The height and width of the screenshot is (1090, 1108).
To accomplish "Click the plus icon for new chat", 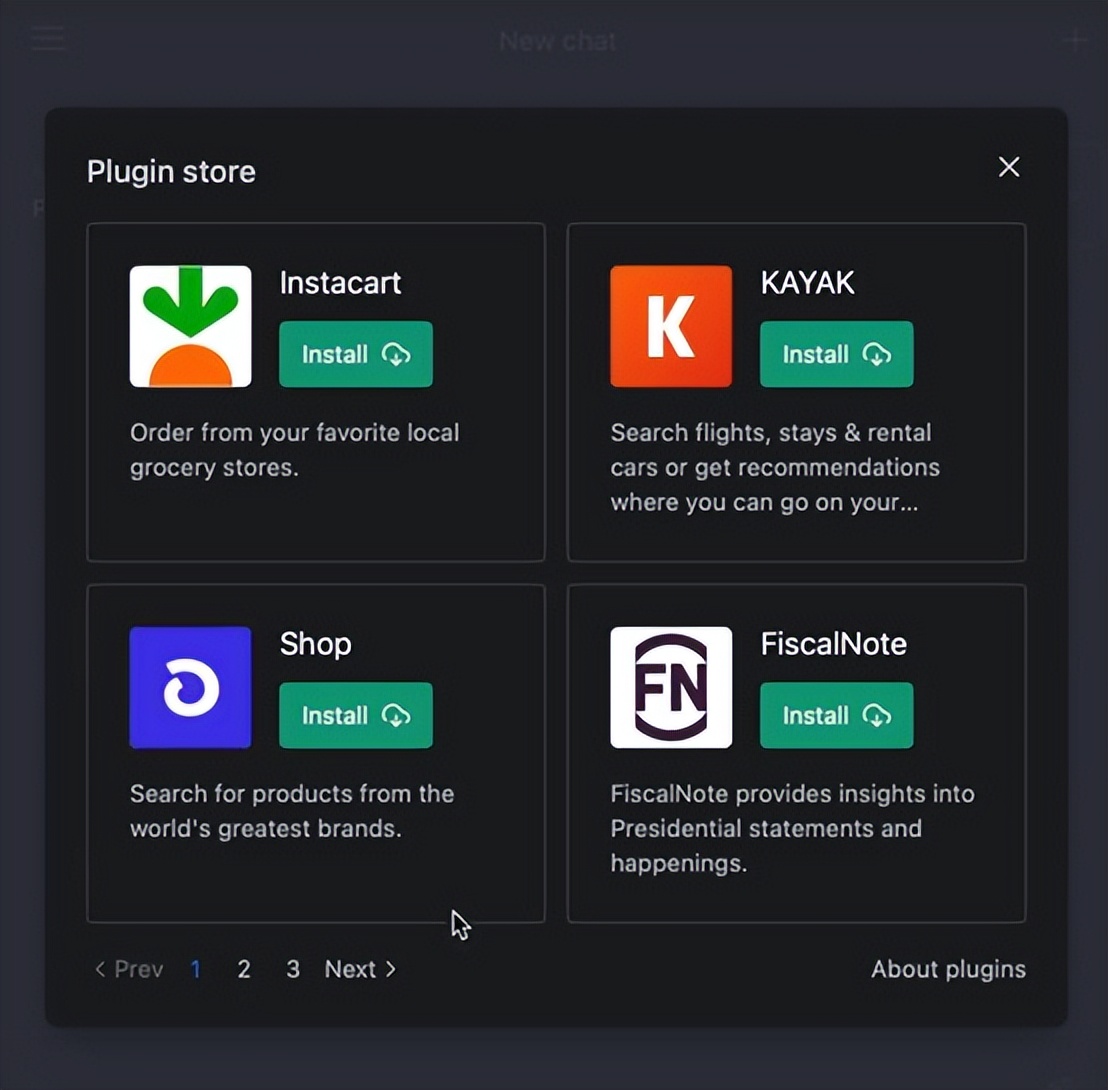I will click(x=1076, y=40).
